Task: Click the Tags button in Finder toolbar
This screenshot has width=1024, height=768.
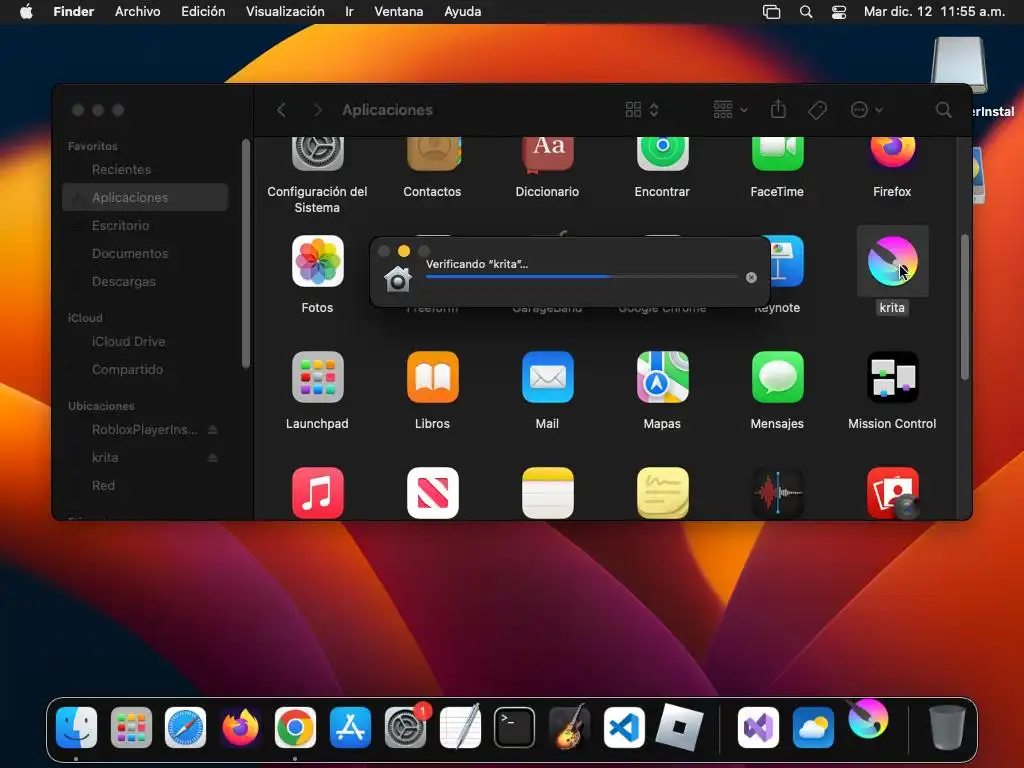Action: [x=817, y=110]
